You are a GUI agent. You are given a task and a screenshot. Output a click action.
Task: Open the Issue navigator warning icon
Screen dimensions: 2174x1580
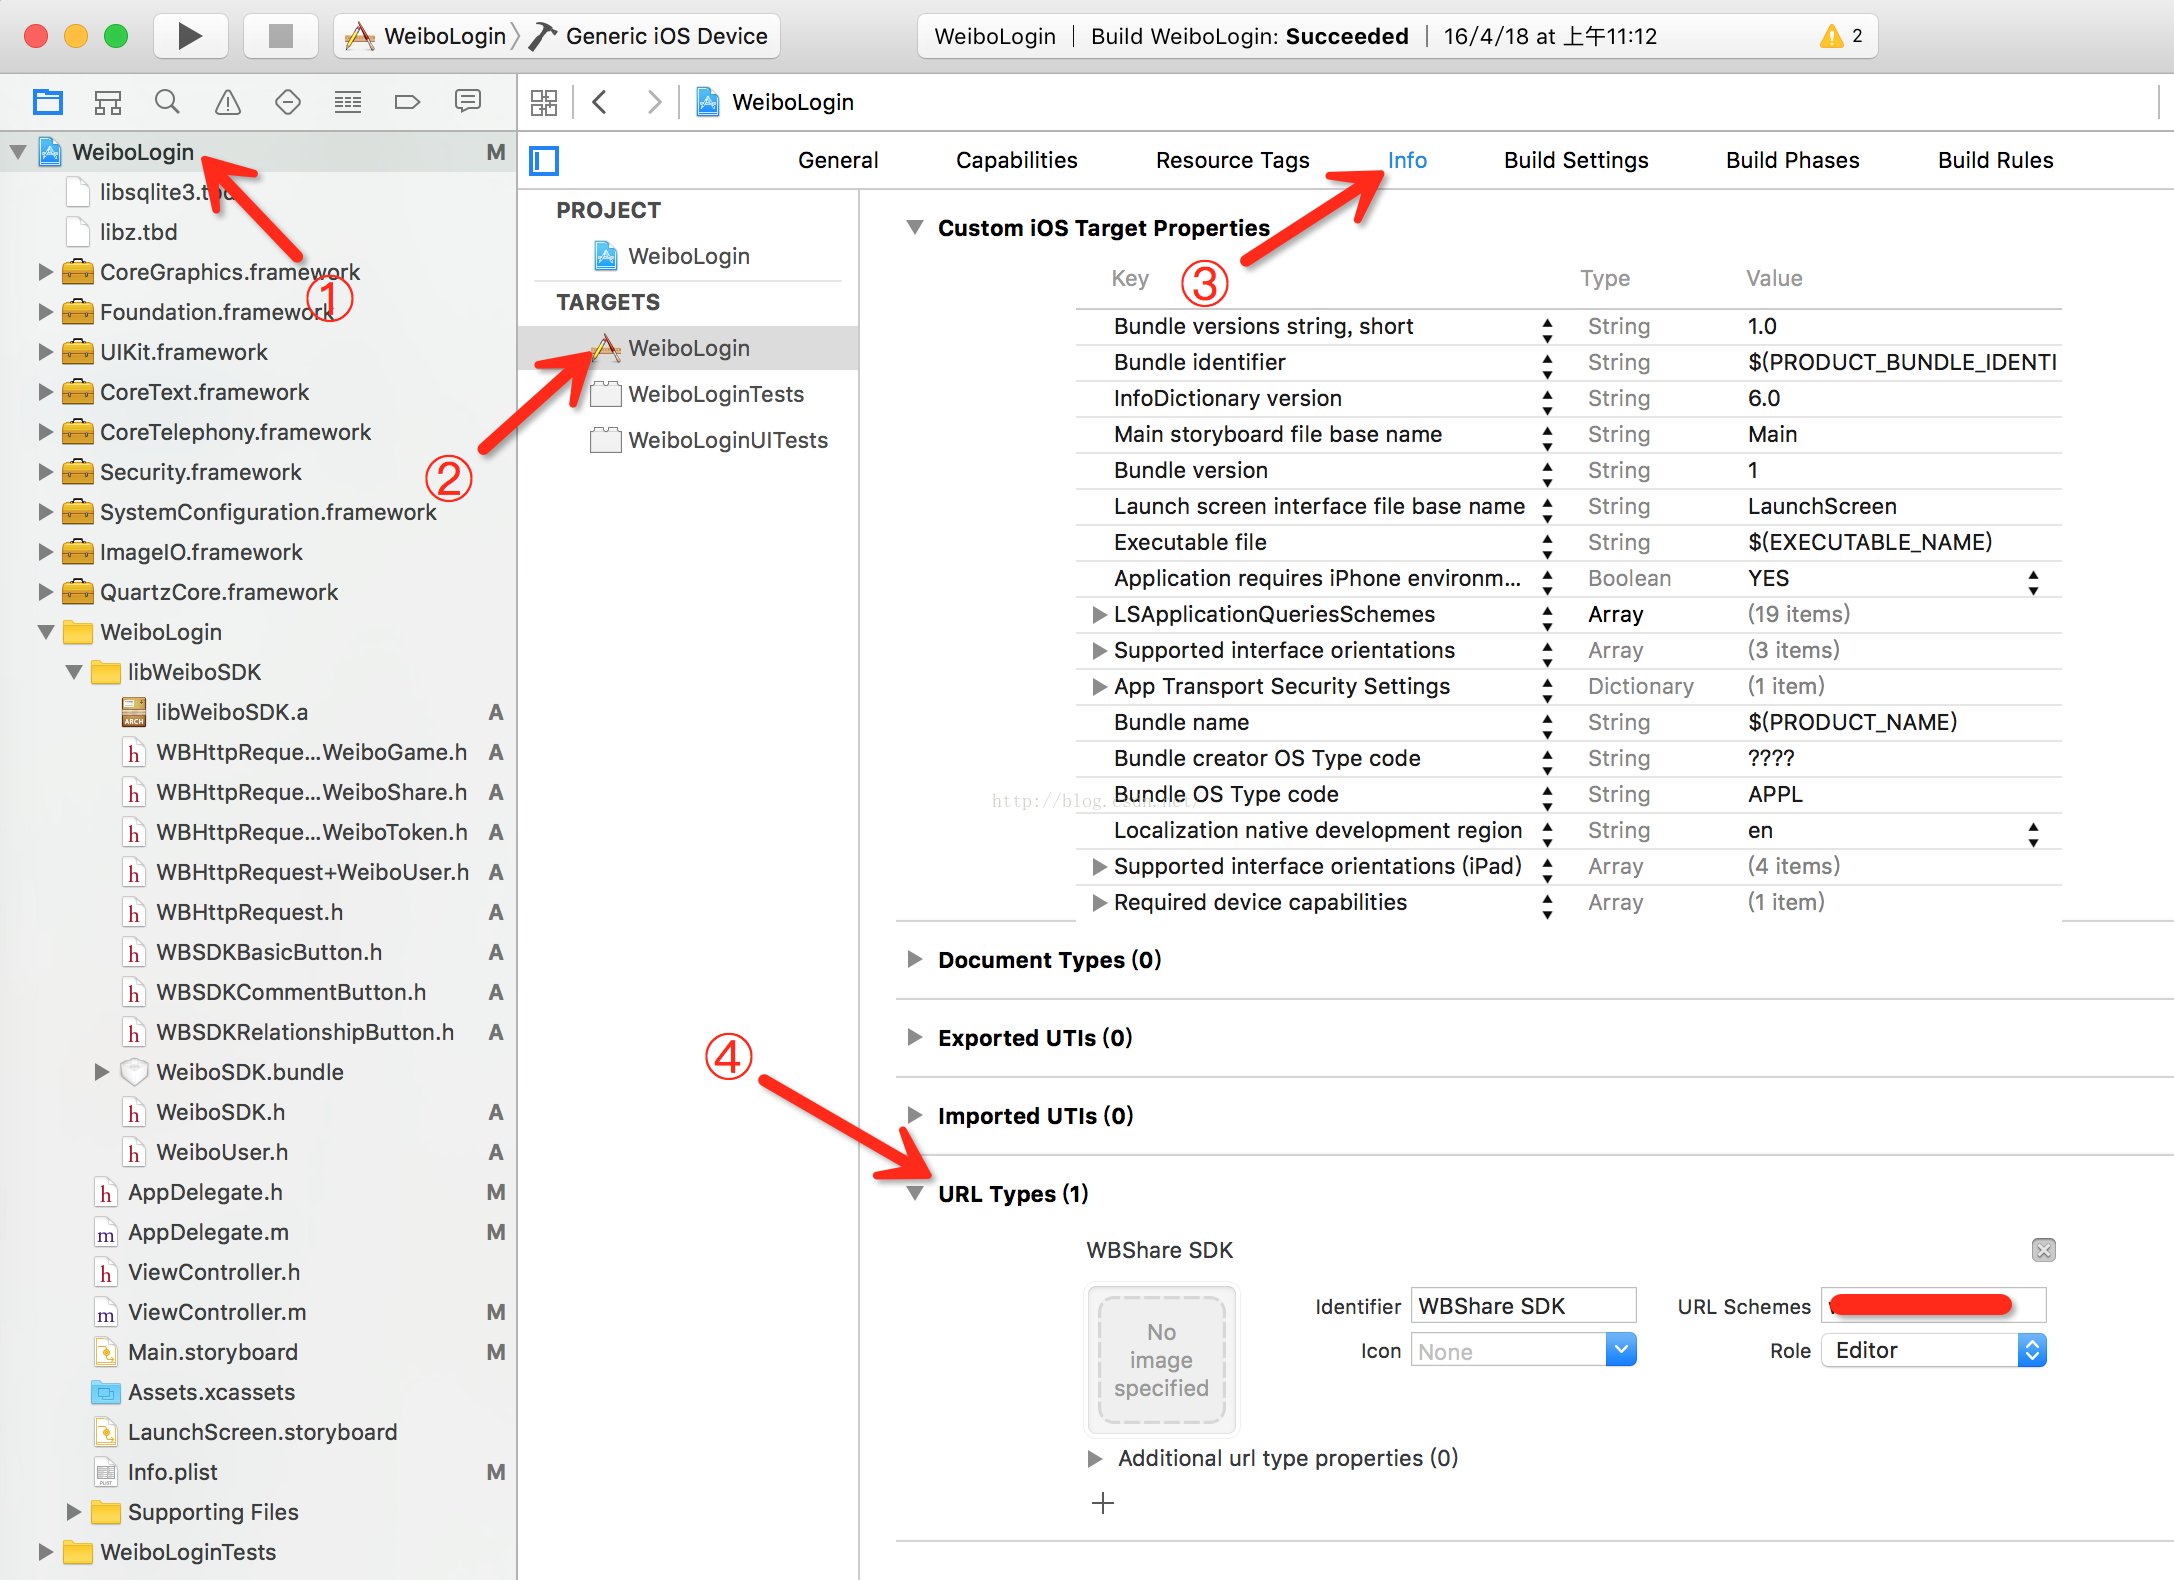227,102
